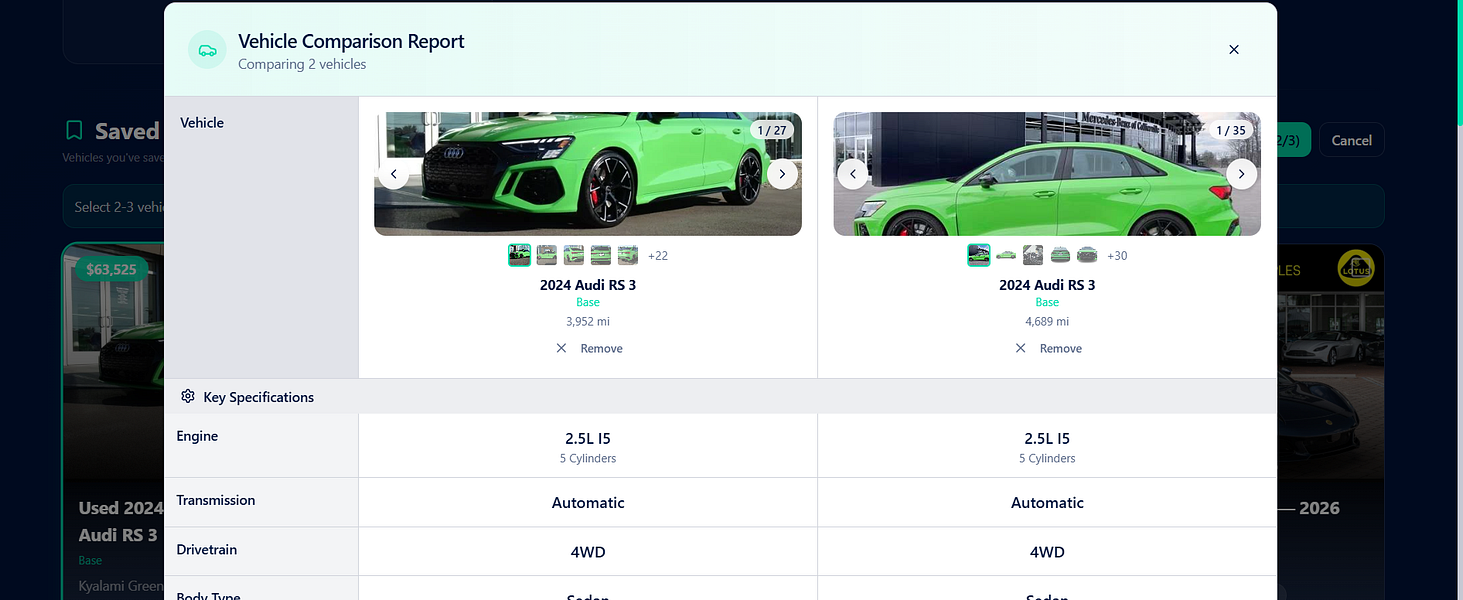Click the Lotus logo on background card
The height and width of the screenshot is (600, 1463).
pos(1356,268)
